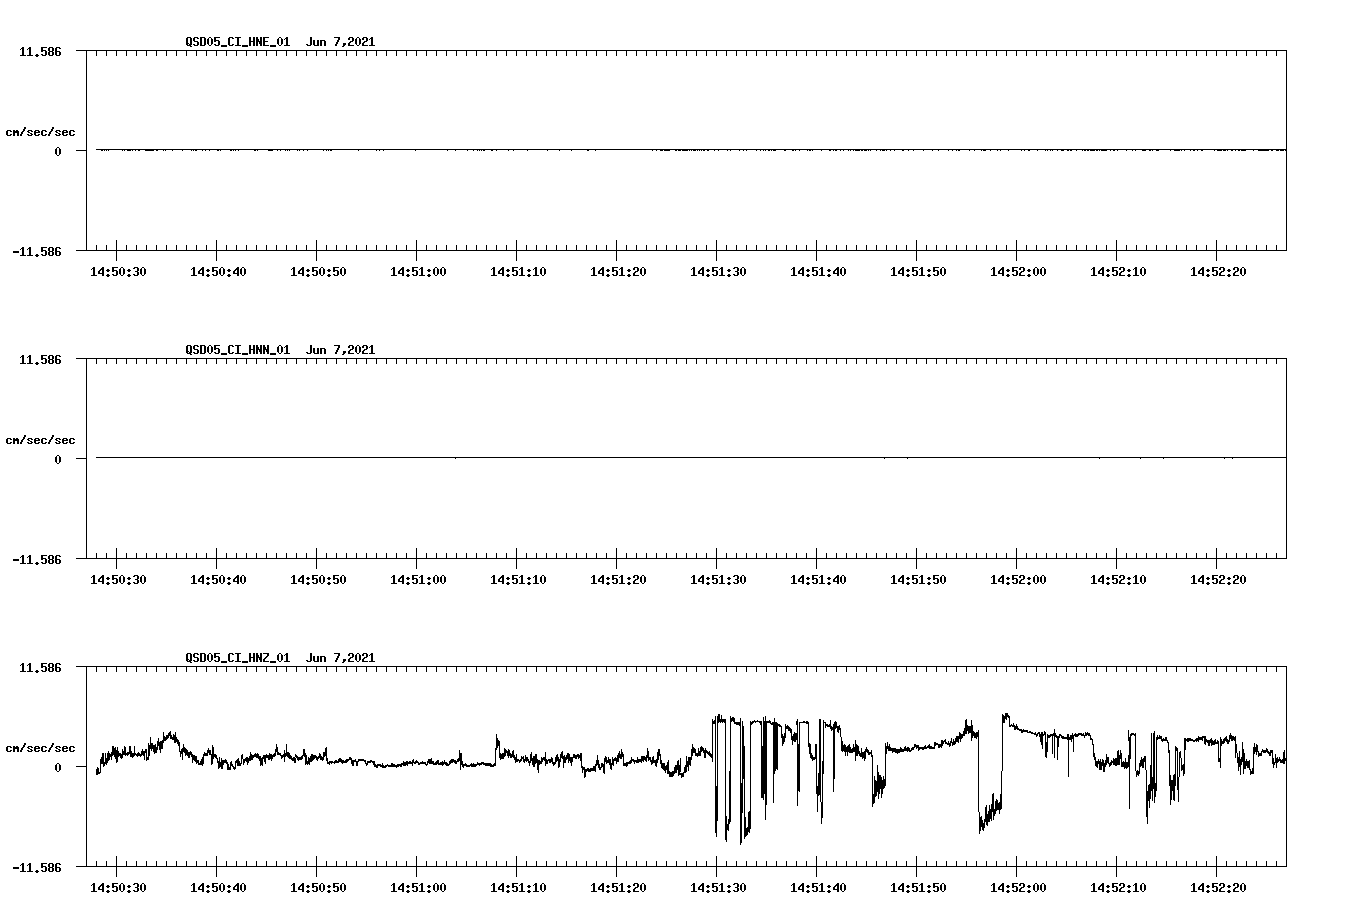Screen dimensions: 1358x924
Task: Click the cm/sec/sec unit label of HNN plot
Action: click(40, 440)
